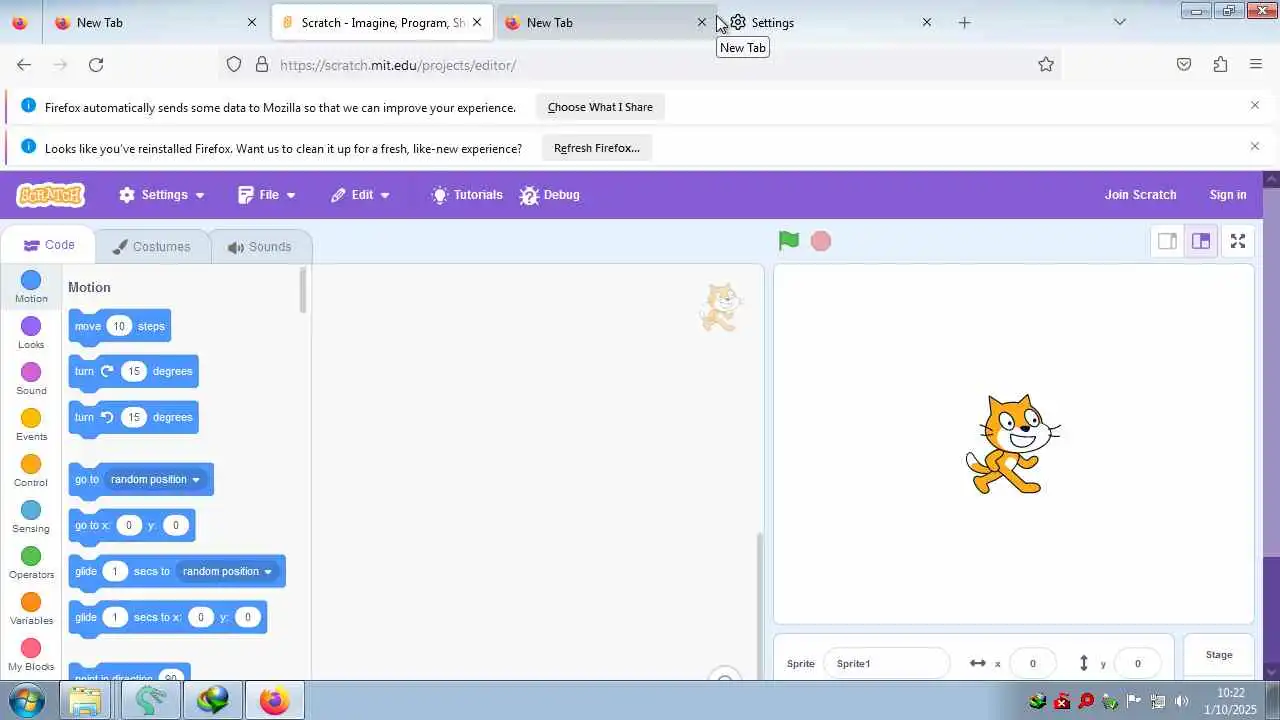The width and height of the screenshot is (1280, 720).
Task: Open the Settings dropdown menu
Action: [162, 195]
